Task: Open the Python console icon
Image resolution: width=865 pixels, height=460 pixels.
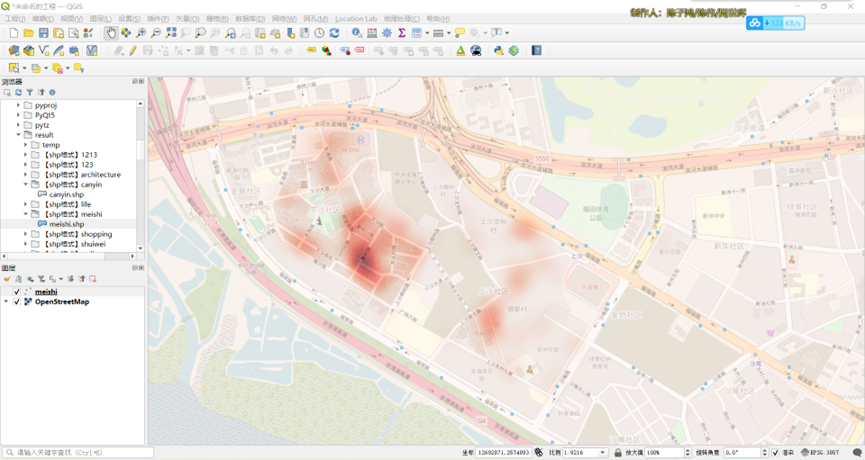Action: click(x=499, y=51)
